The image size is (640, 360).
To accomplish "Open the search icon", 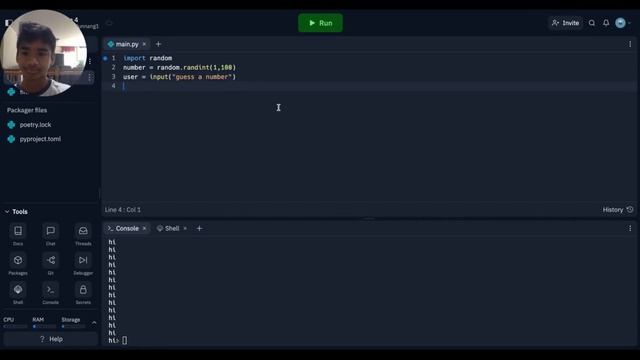I will pyautogui.click(x=592, y=23).
